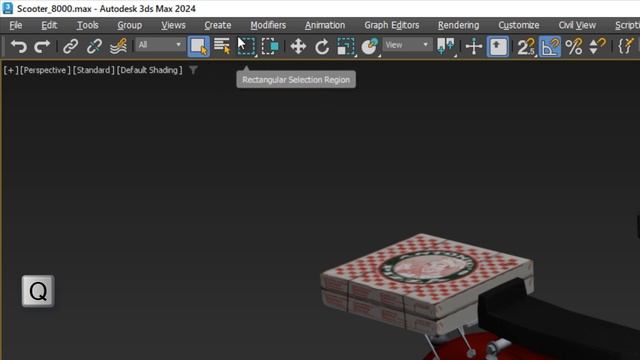
Task: Activate the Select Object tool
Action: click(x=199, y=46)
